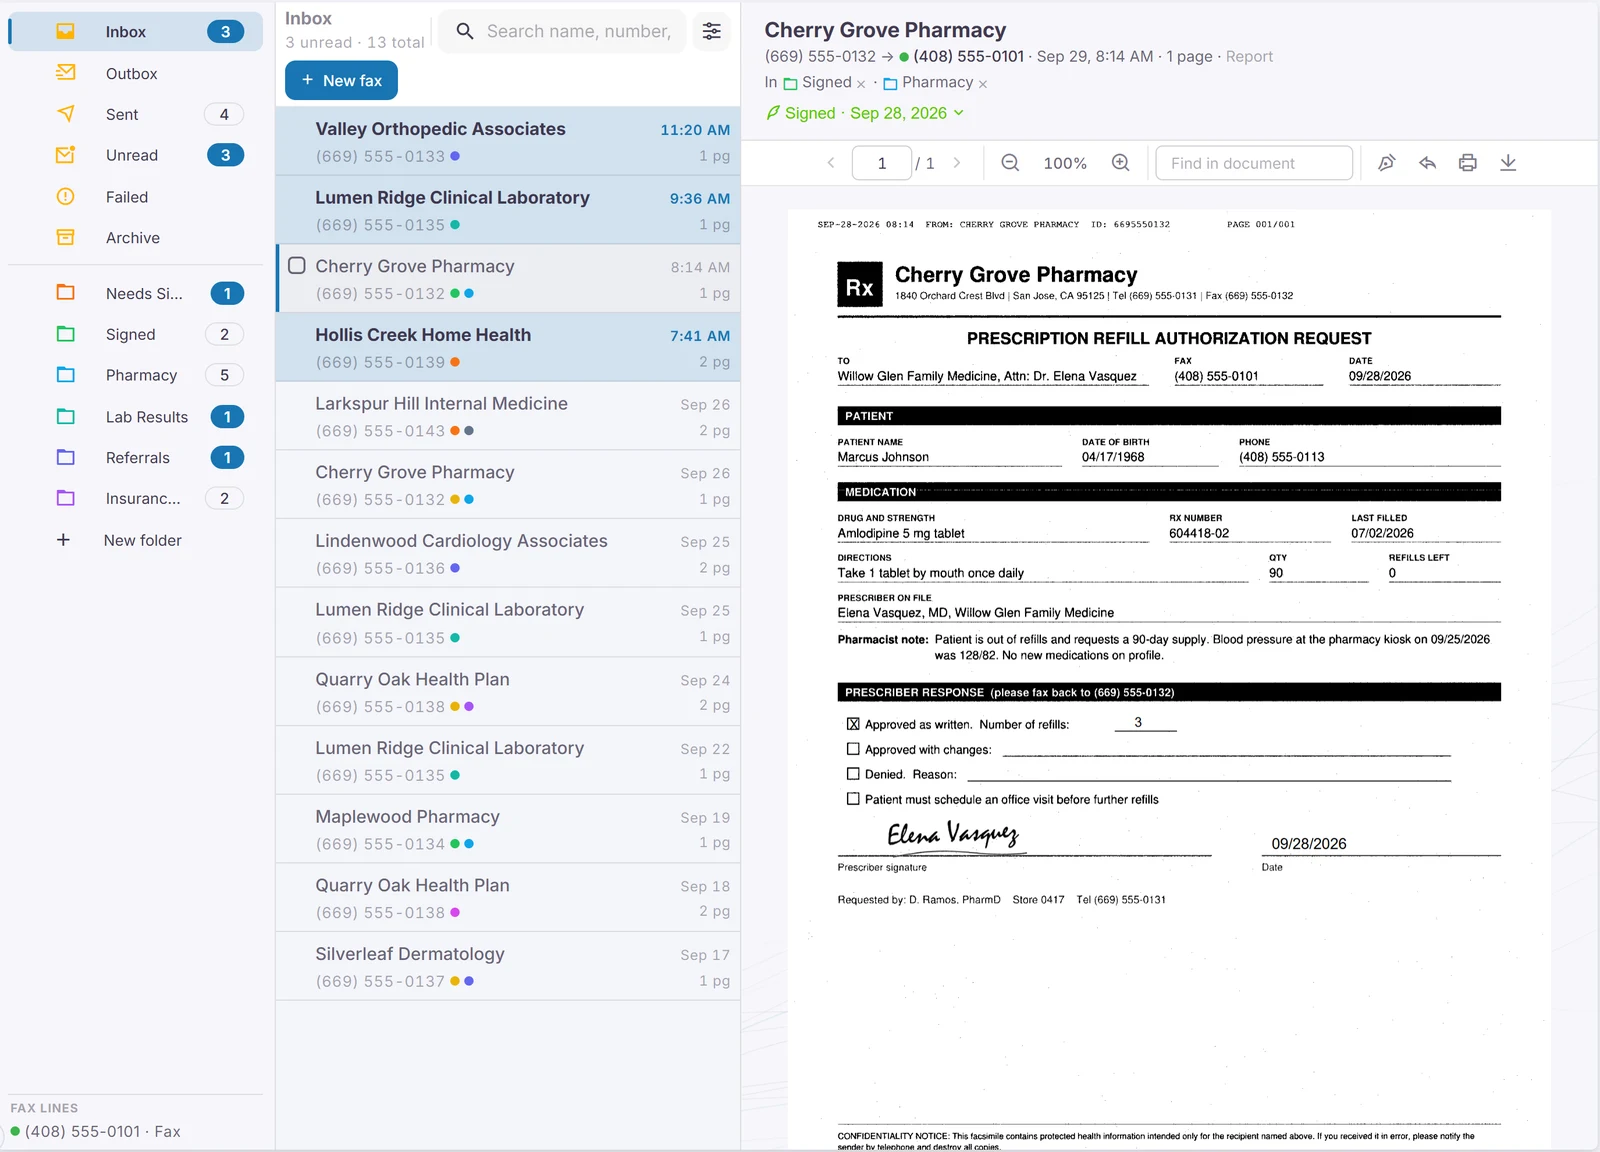The width and height of the screenshot is (1600, 1152).
Task: Open the Larkspur Hill Internal Medicine fax
Action: [x=508, y=417]
